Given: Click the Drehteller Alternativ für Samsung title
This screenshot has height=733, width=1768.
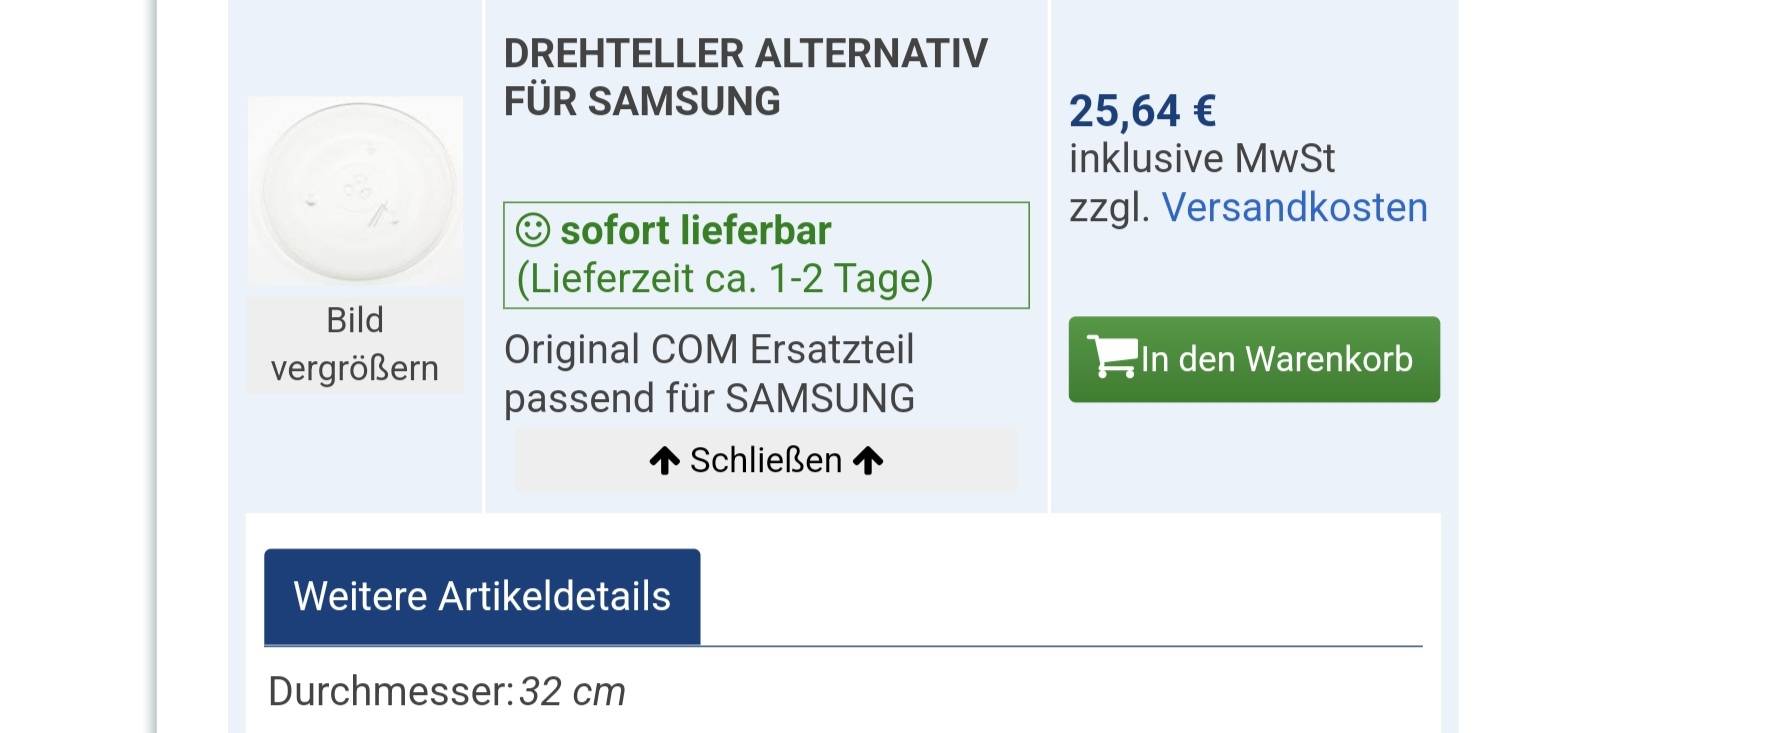Looking at the screenshot, I should [745, 77].
